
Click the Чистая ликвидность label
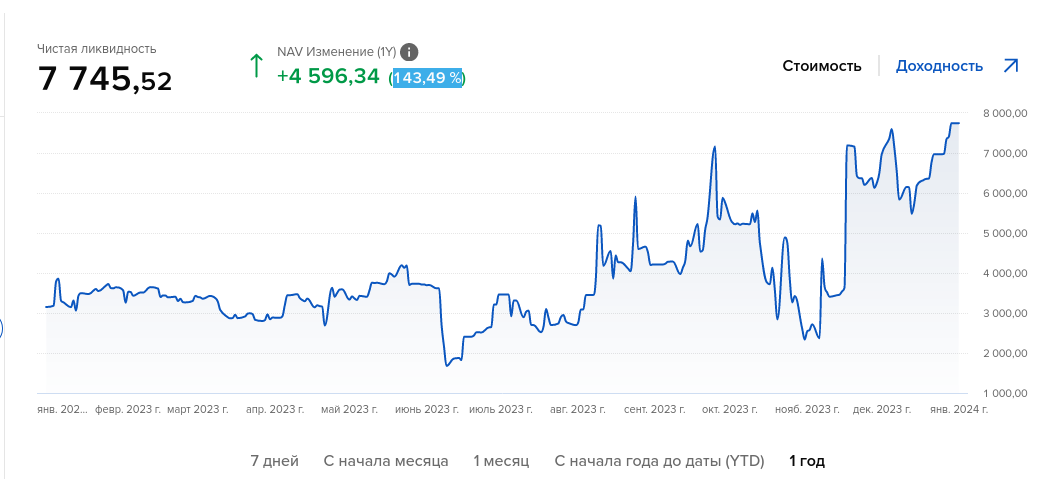[x=97, y=49]
